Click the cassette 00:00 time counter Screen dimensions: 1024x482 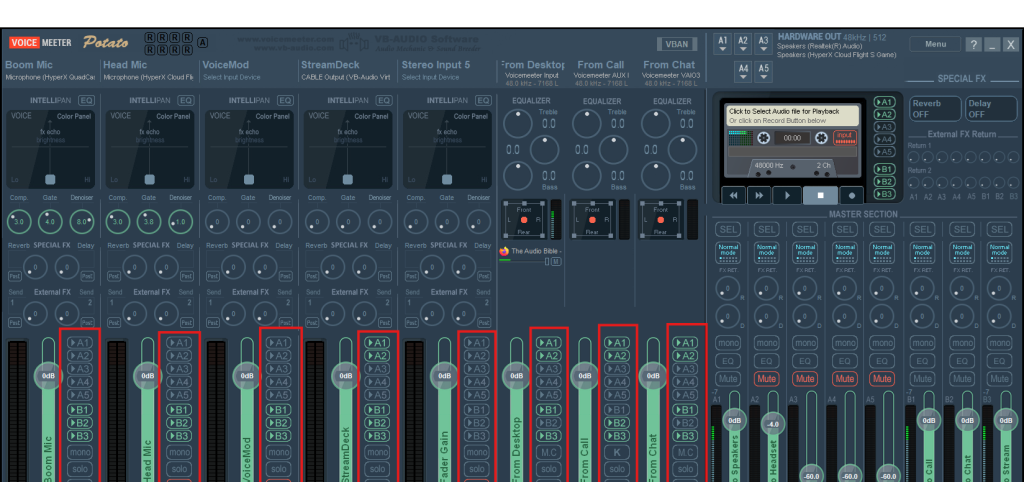tap(792, 138)
